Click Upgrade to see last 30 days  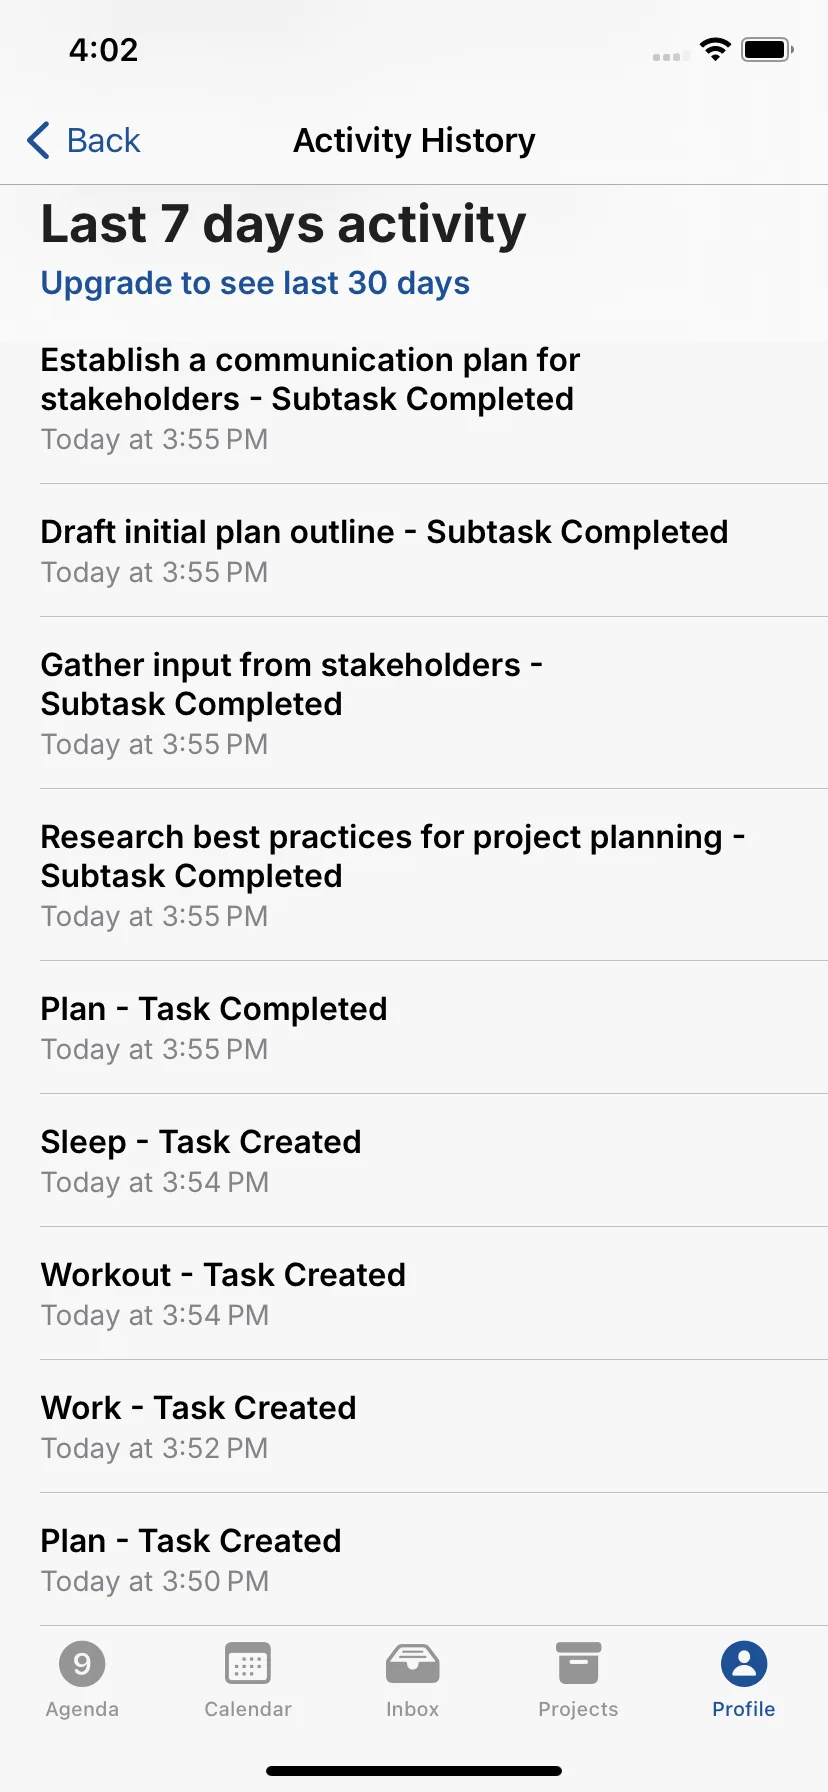coord(255,283)
